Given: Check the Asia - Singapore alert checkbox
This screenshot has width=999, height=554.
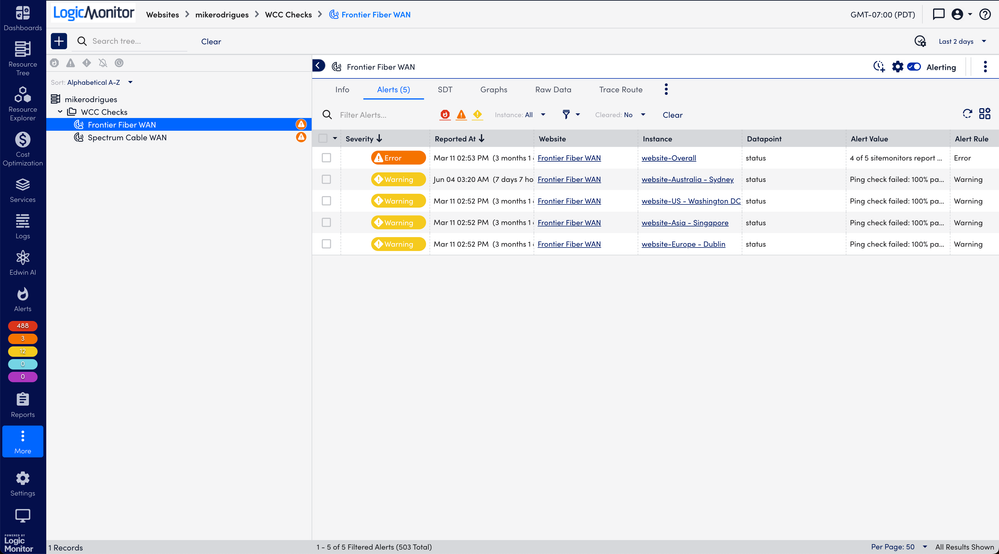Looking at the screenshot, I should pyautogui.click(x=326, y=223).
